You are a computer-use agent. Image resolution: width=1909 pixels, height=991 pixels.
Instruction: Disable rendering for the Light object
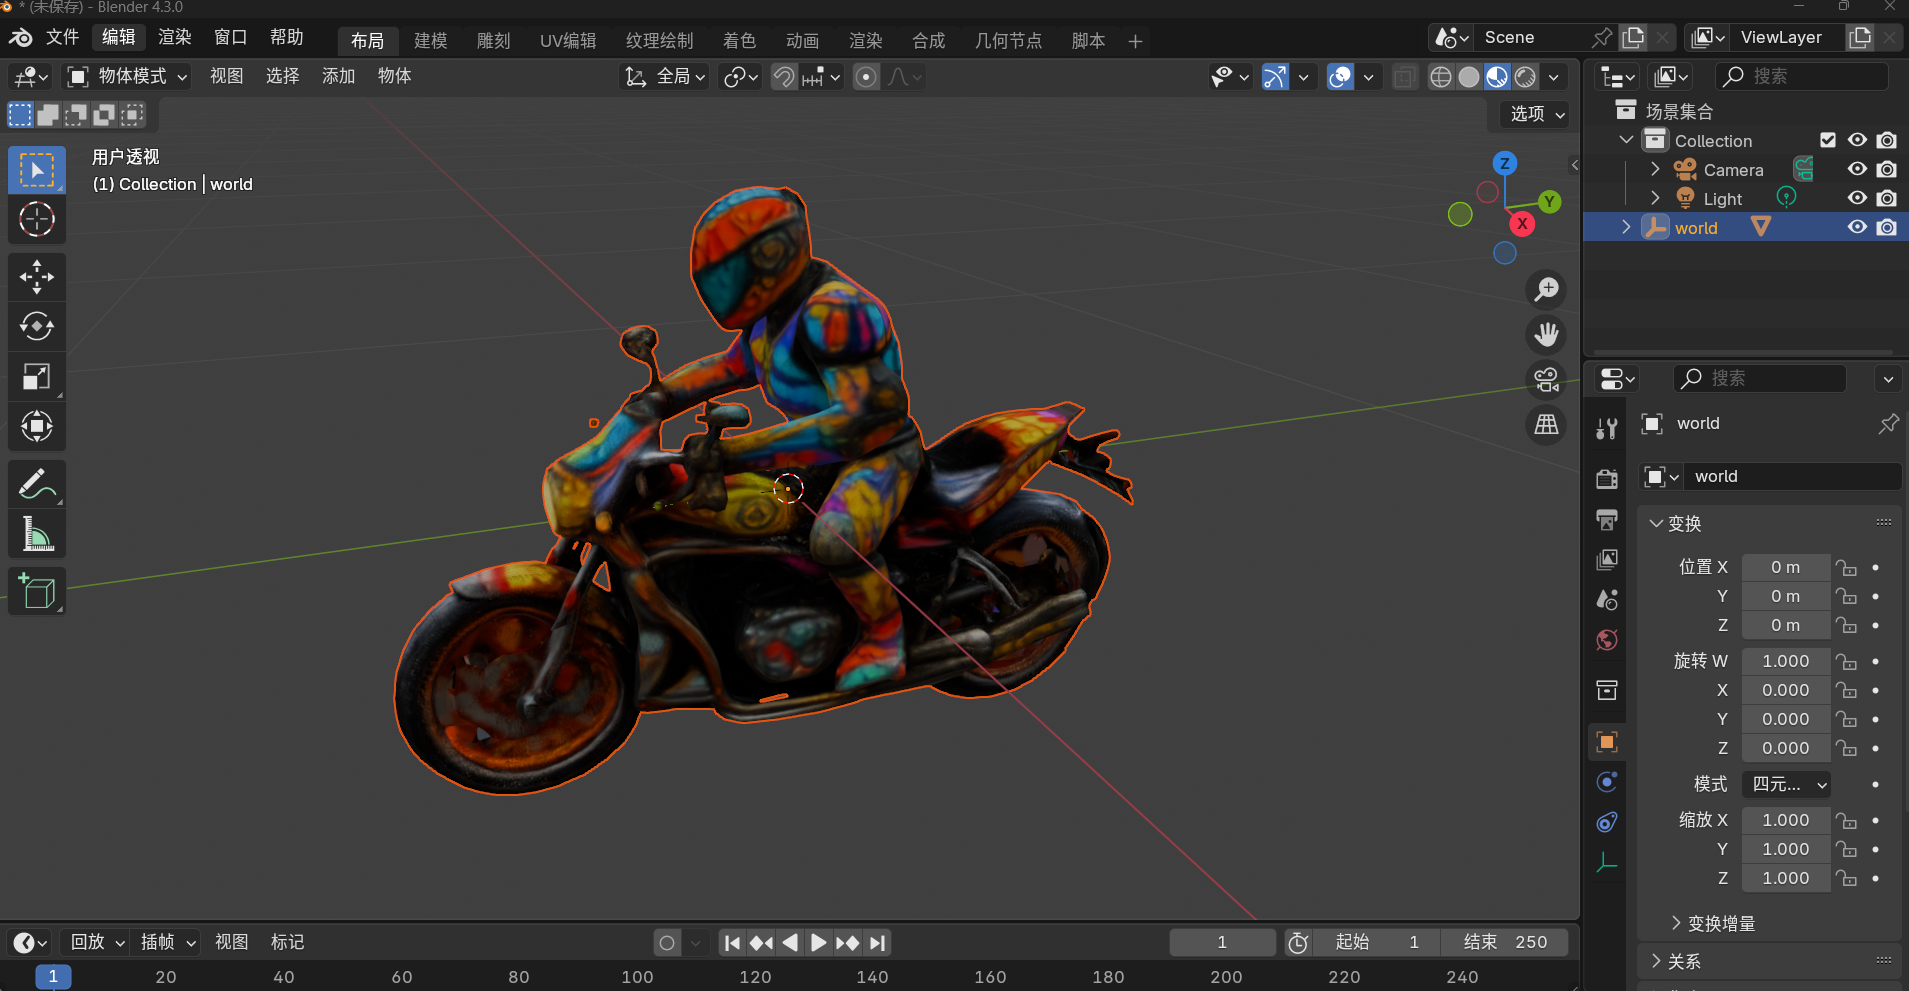[x=1886, y=199]
